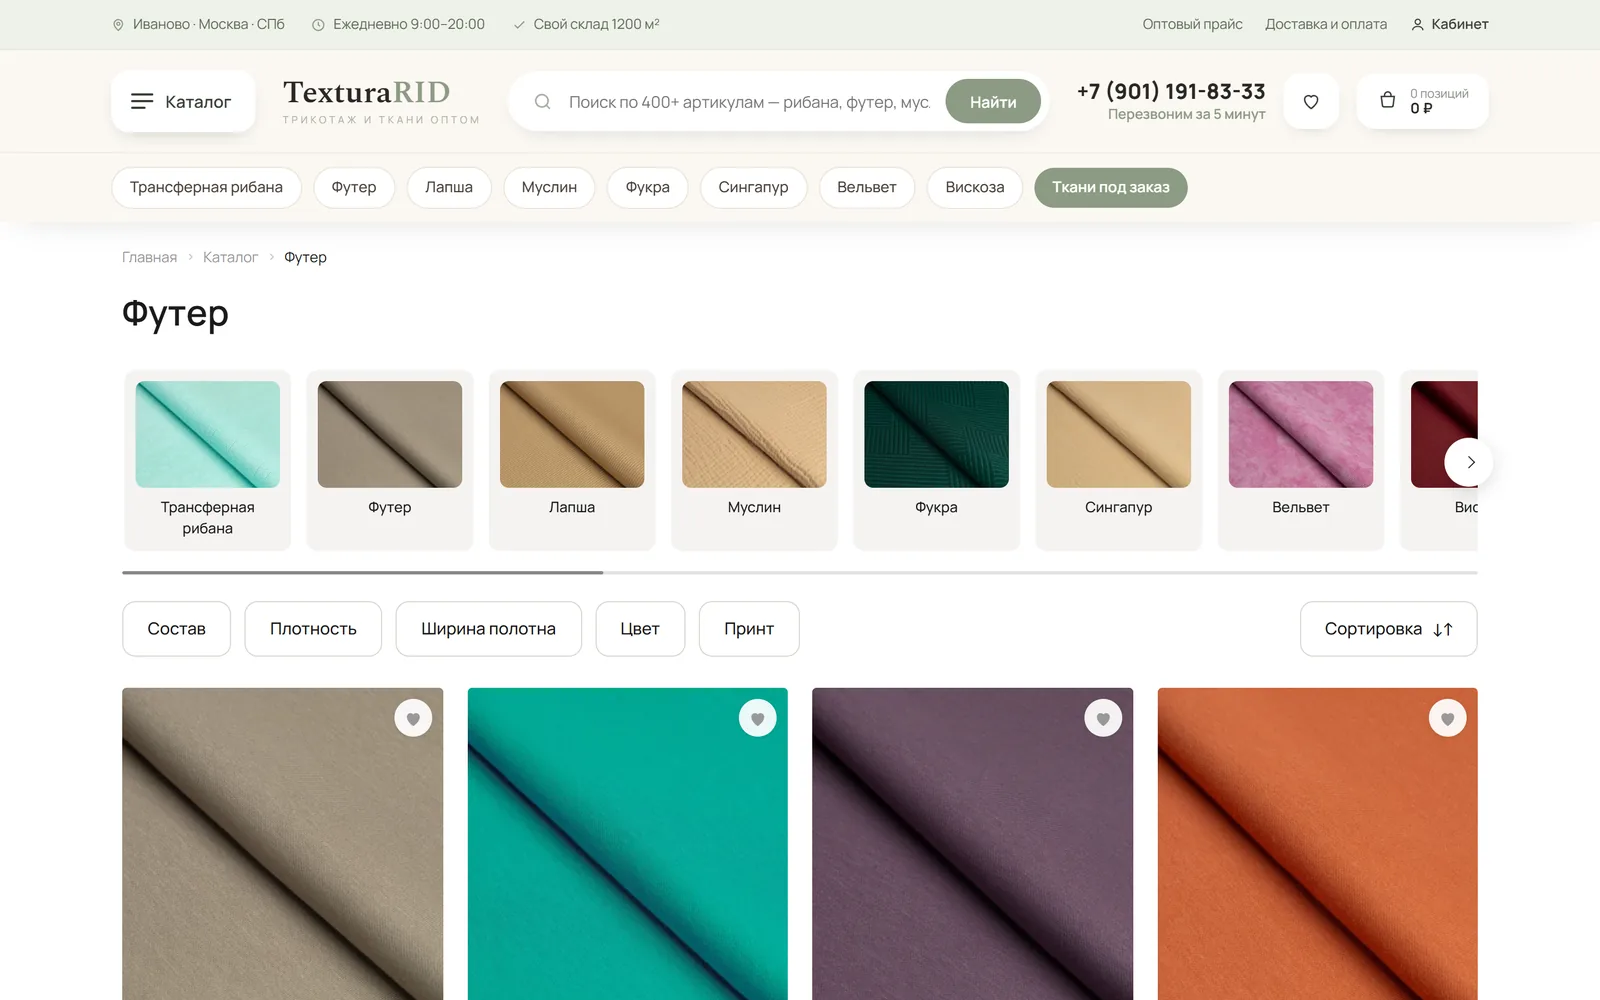1600x1000 pixels.
Task: Click the hamburger Каталог menu icon
Action: coord(142,101)
